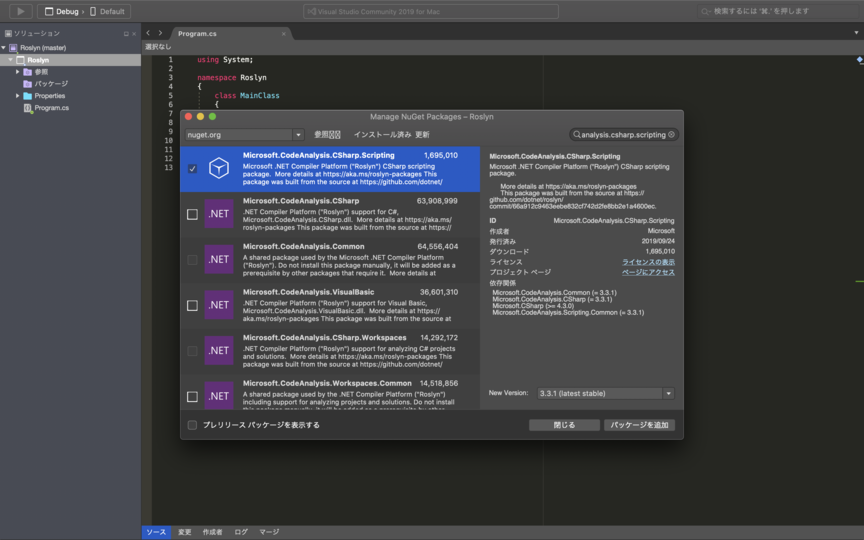Clear the NuGet search text
This screenshot has height=540, width=864.
(x=671, y=134)
